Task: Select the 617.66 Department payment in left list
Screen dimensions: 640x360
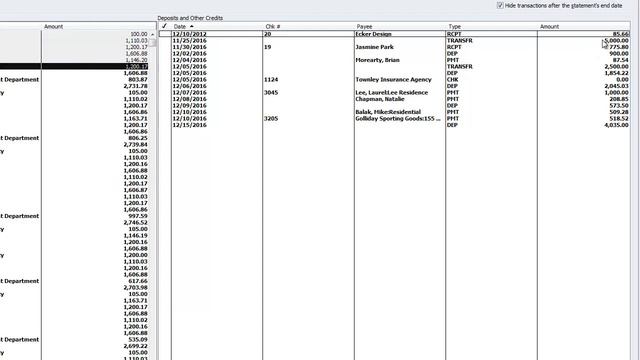Action: [74, 281]
